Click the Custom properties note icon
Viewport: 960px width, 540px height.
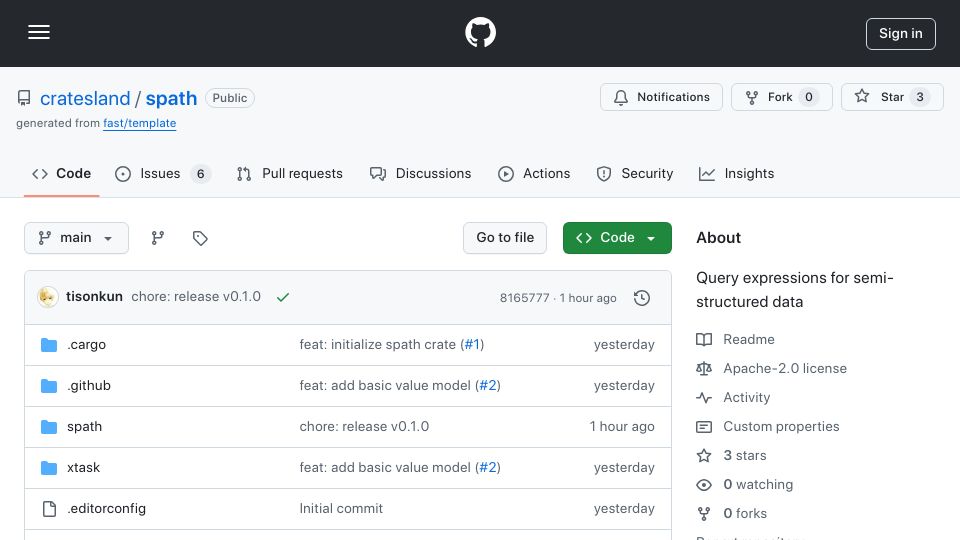click(704, 427)
